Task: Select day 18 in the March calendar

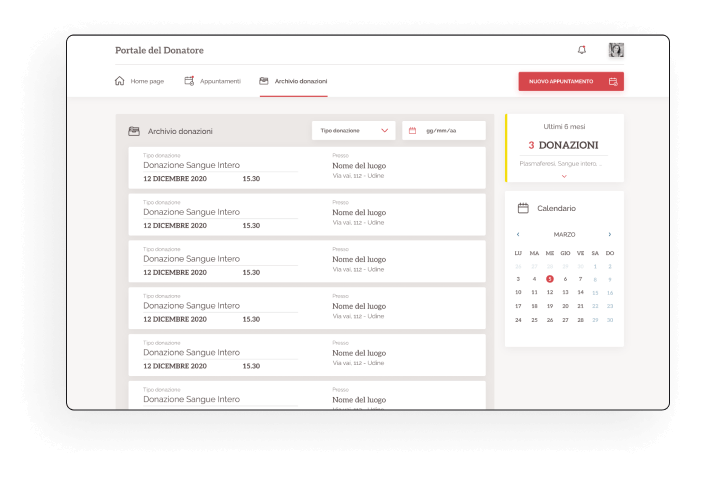Action: click(534, 306)
